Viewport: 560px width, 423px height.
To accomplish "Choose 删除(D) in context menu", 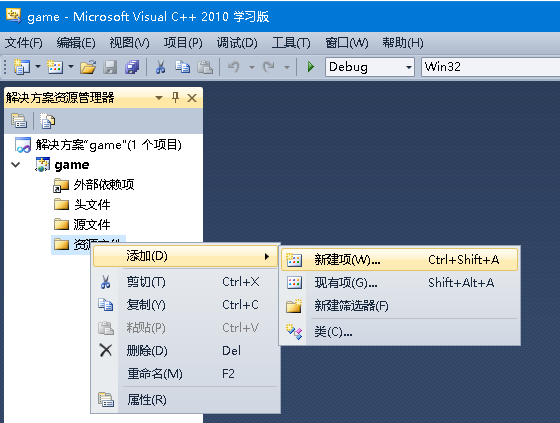I will click(185, 350).
